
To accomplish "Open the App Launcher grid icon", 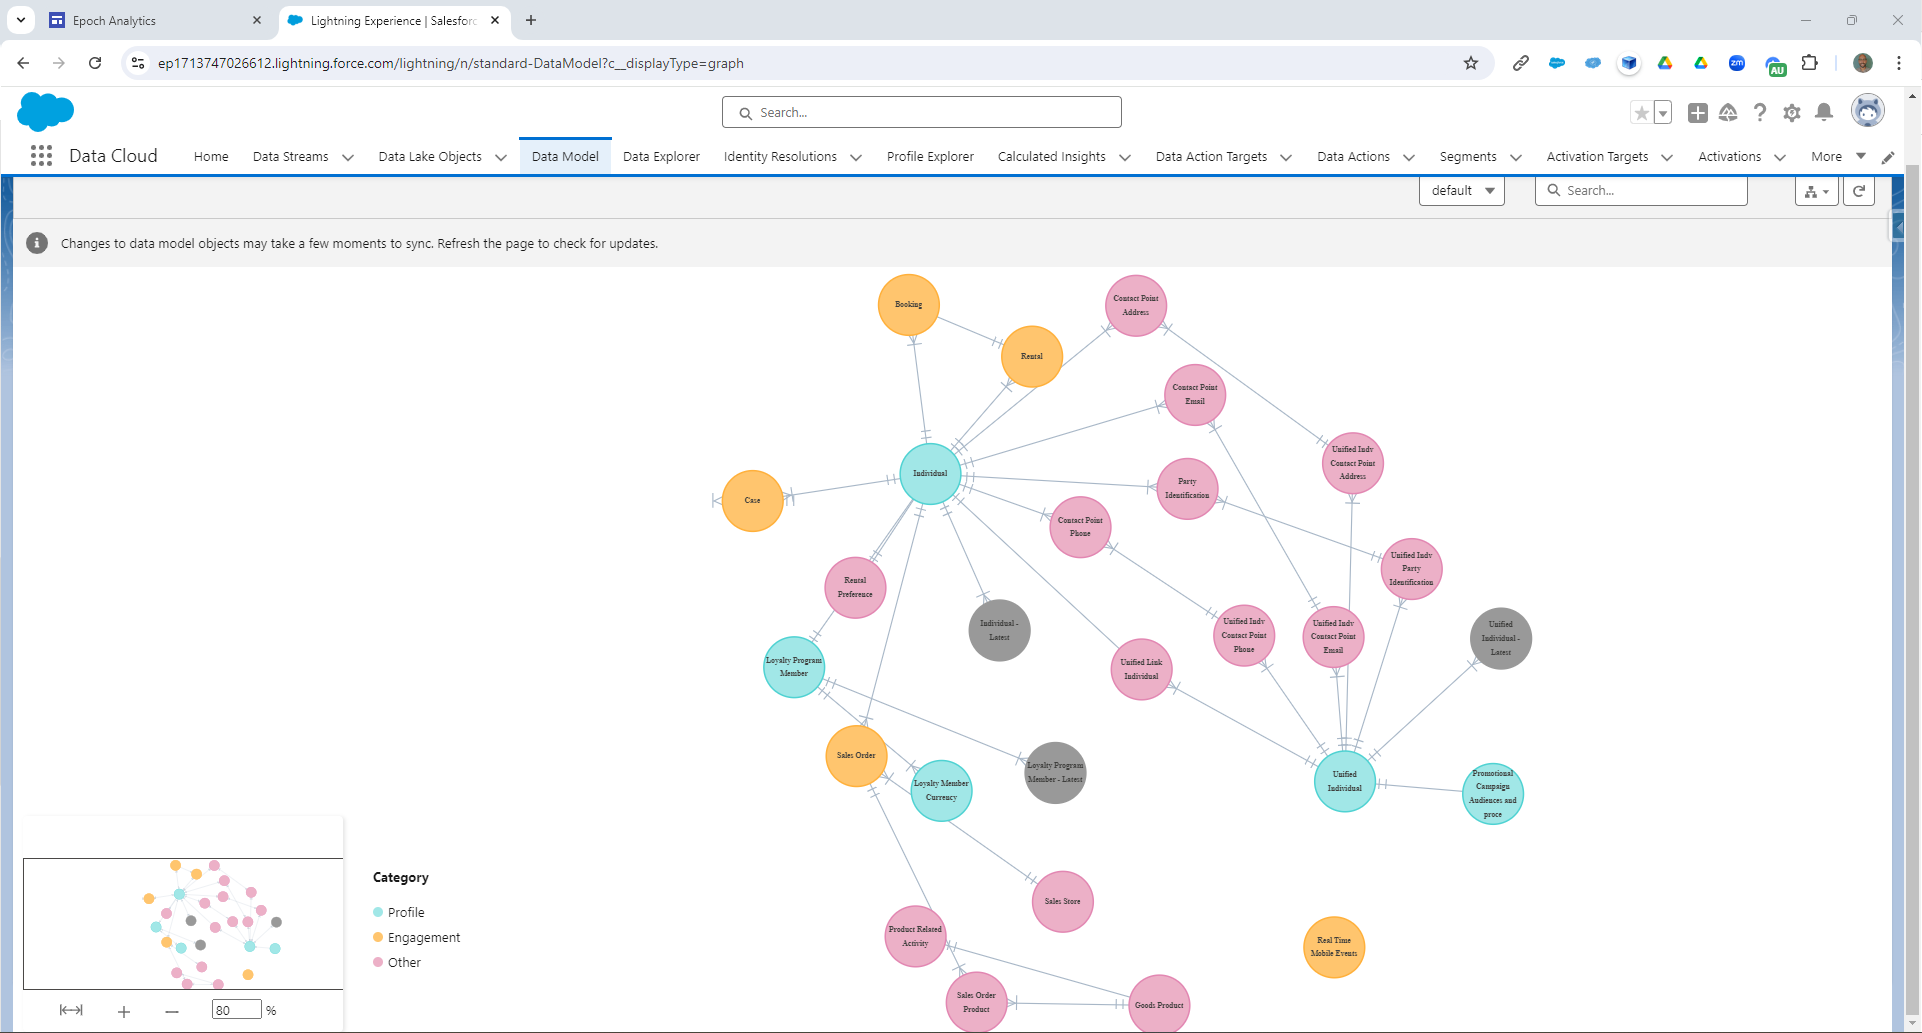I will tap(41, 156).
